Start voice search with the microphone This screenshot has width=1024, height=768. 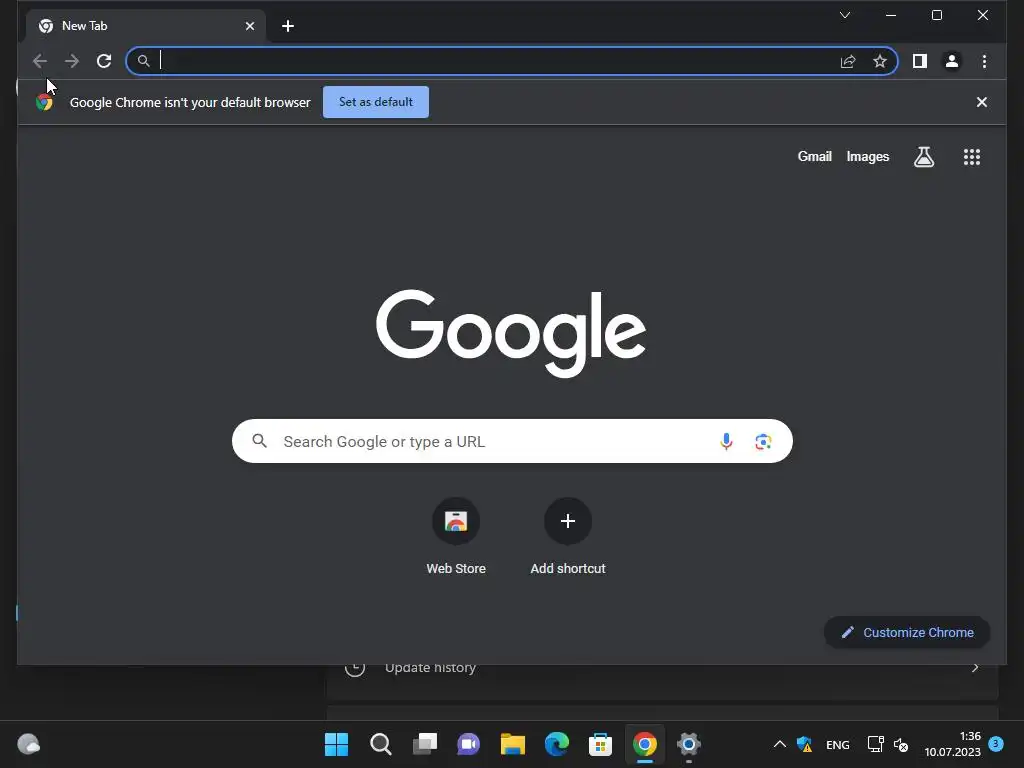point(726,441)
